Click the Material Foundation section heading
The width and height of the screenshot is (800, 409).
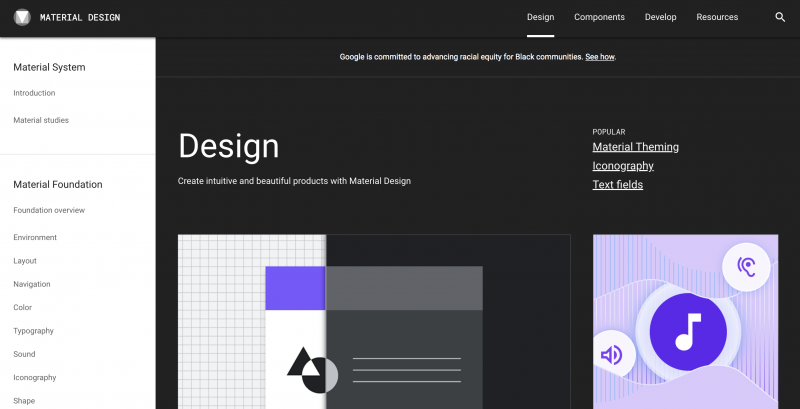(x=58, y=185)
